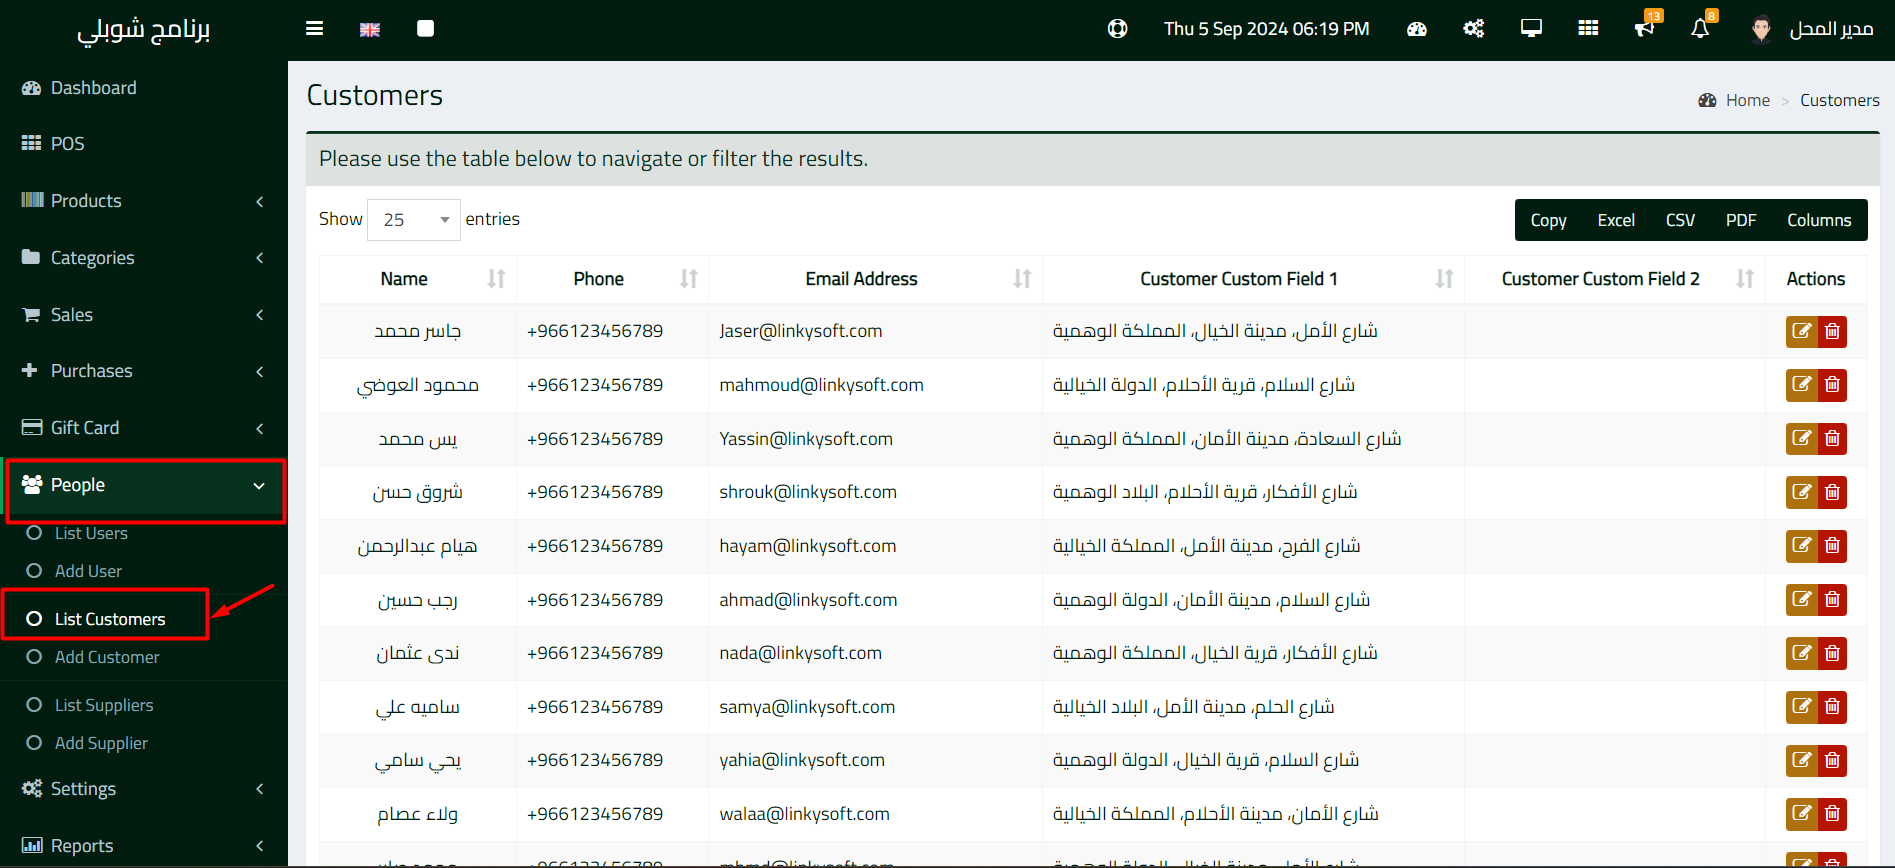Open Add Customer under People
1895x868 pixels.
[107, 657]
